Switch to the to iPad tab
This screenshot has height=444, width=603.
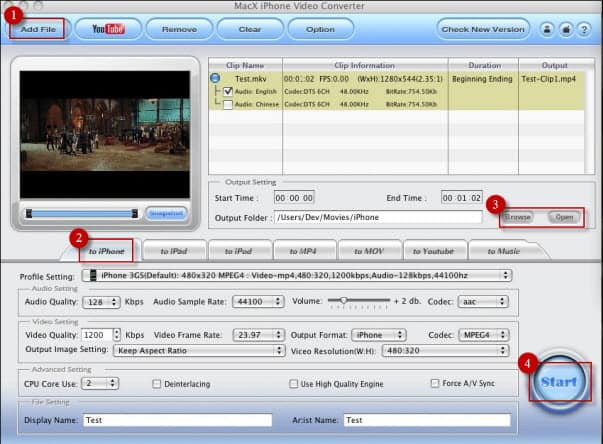(174, 251)
